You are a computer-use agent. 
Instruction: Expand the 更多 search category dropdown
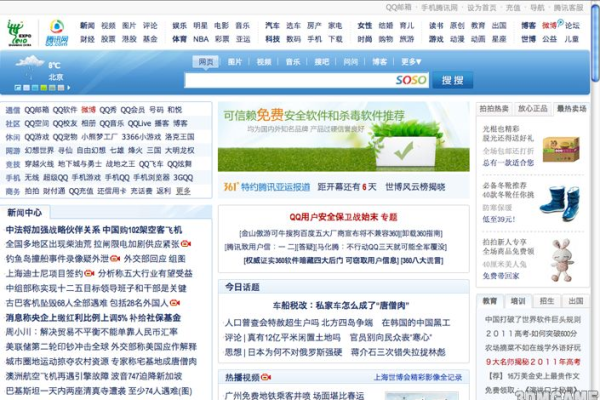[411, 62]
